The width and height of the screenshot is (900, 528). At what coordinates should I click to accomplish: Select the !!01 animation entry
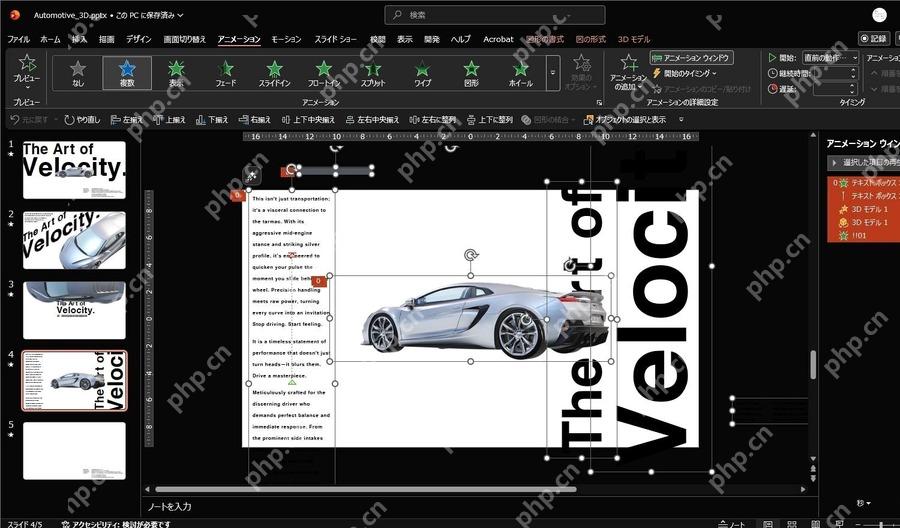tap(866, 235)
